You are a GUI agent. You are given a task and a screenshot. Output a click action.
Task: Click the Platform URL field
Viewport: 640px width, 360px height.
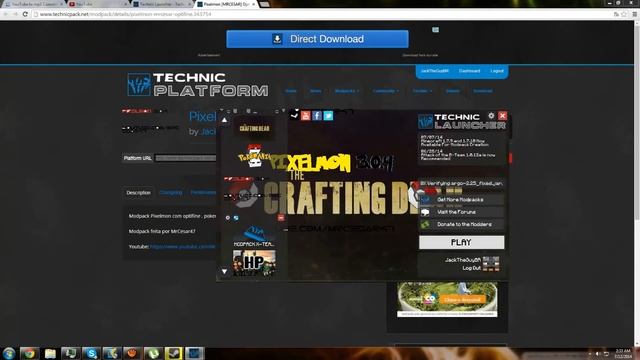[186, 158]
